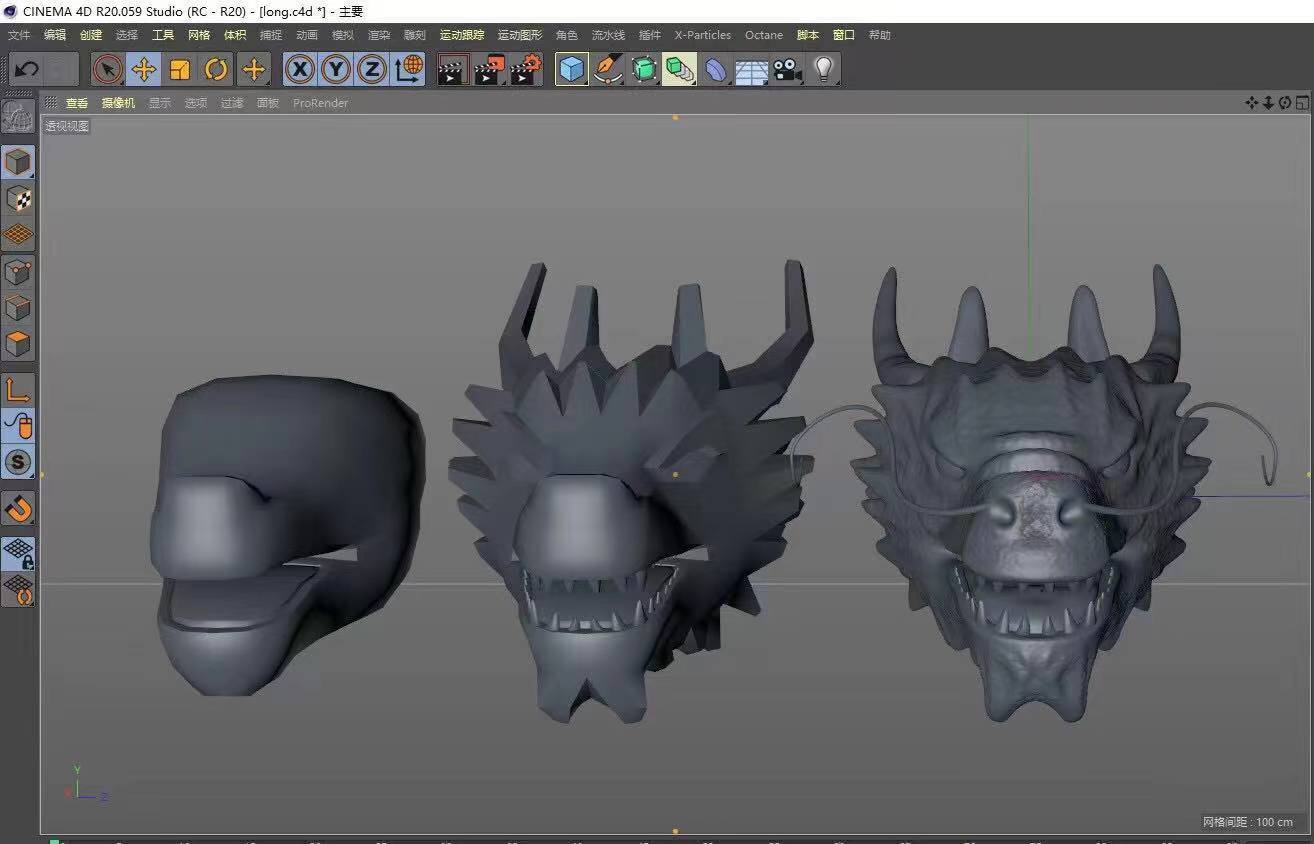The width and height of the screenshot is (1314, 844).
Task: Click the viewport pan camera icon
Action: coord(1251,103)
